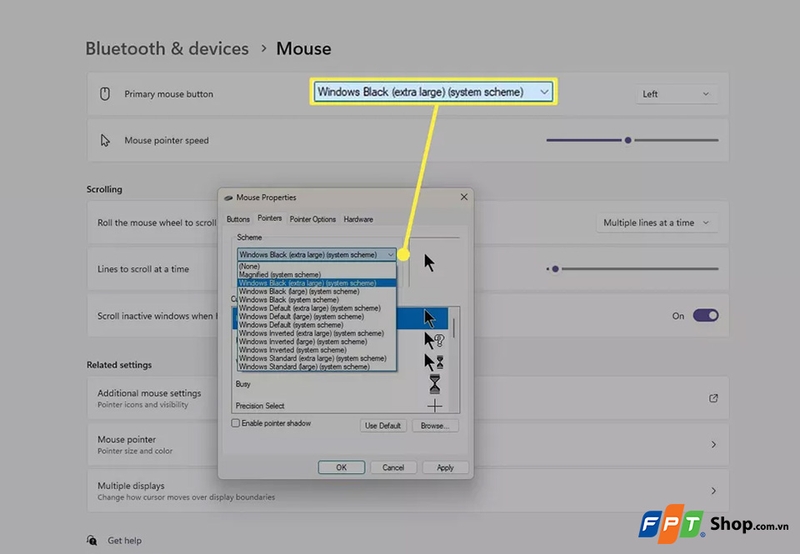Click the Mouse pointer speed slider handle
The width and height of the screenshot is (800, 554).
coord(628,140)
